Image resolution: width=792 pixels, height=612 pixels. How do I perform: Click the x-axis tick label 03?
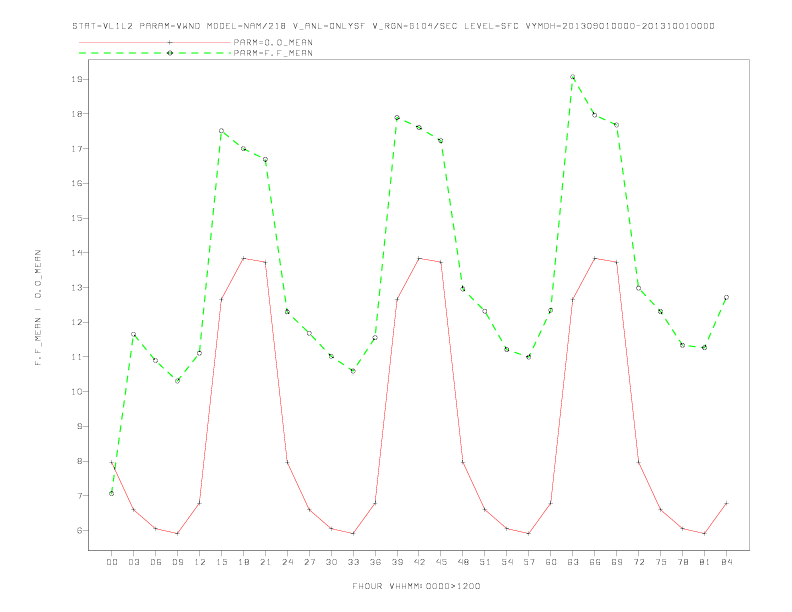(134, 562)
